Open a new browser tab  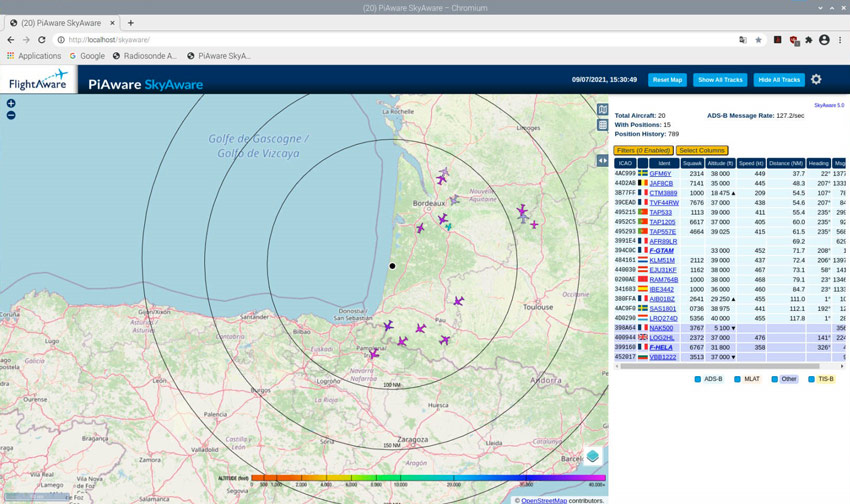131,23
